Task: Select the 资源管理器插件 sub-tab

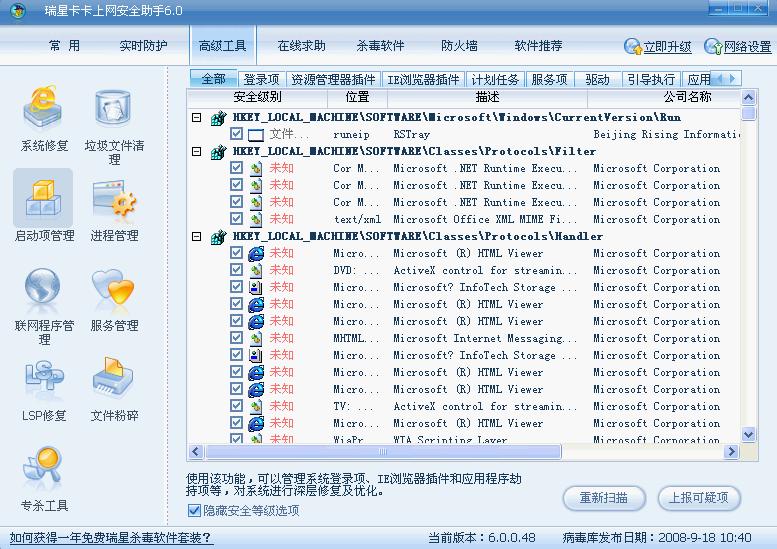Action: click(x=333, y=79)
